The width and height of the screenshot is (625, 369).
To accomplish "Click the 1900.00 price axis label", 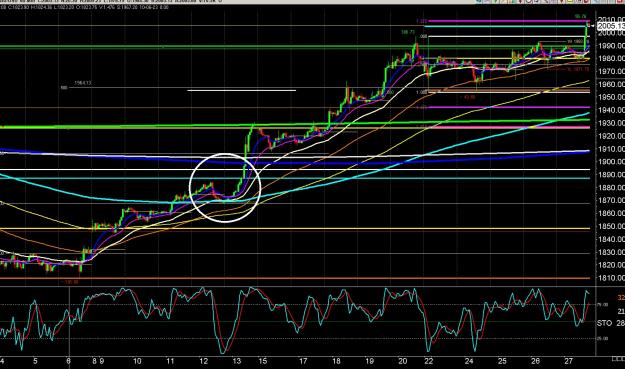I will click(x=611, y=162).
